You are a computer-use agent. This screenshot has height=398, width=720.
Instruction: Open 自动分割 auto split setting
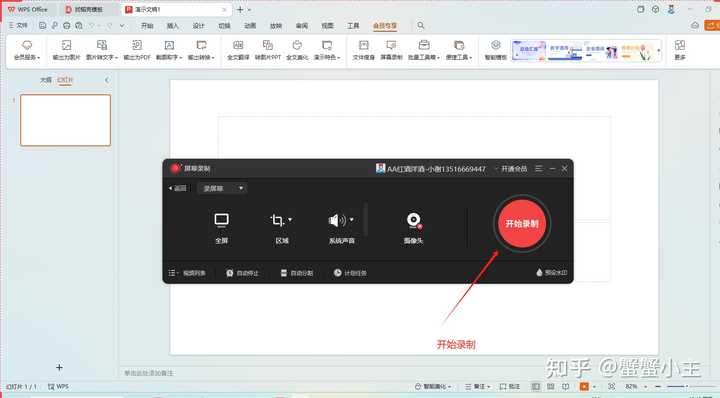tap(297, 273)
